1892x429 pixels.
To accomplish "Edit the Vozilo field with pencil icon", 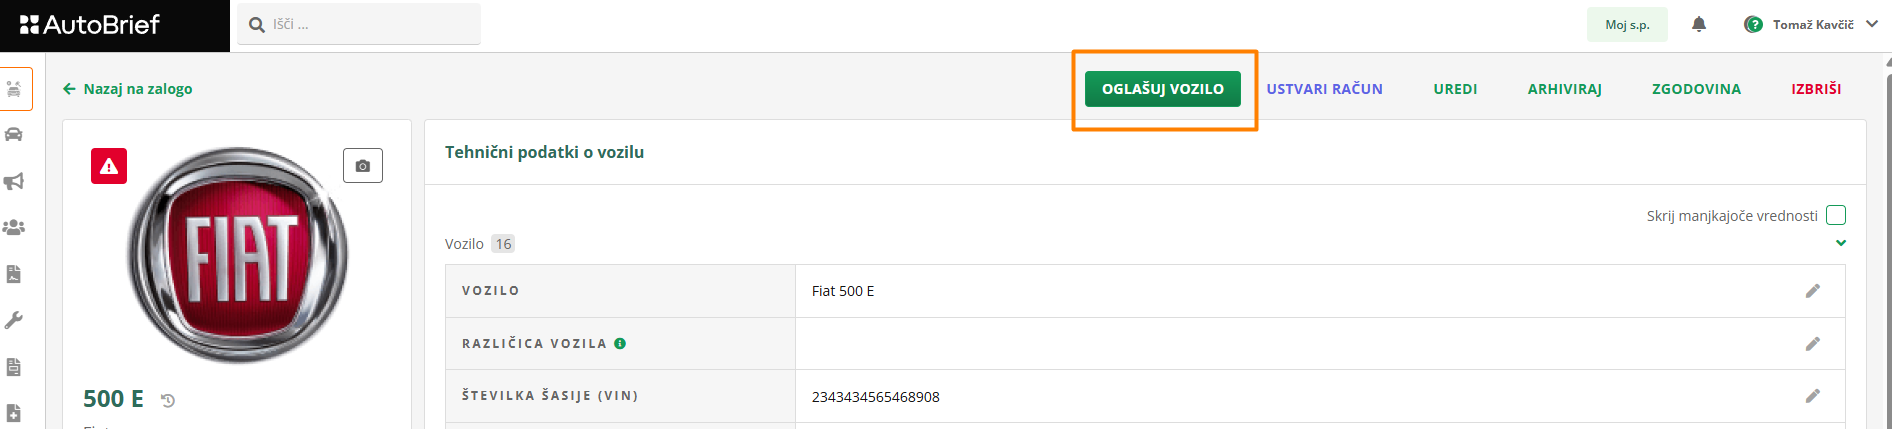I will 1812,291.
